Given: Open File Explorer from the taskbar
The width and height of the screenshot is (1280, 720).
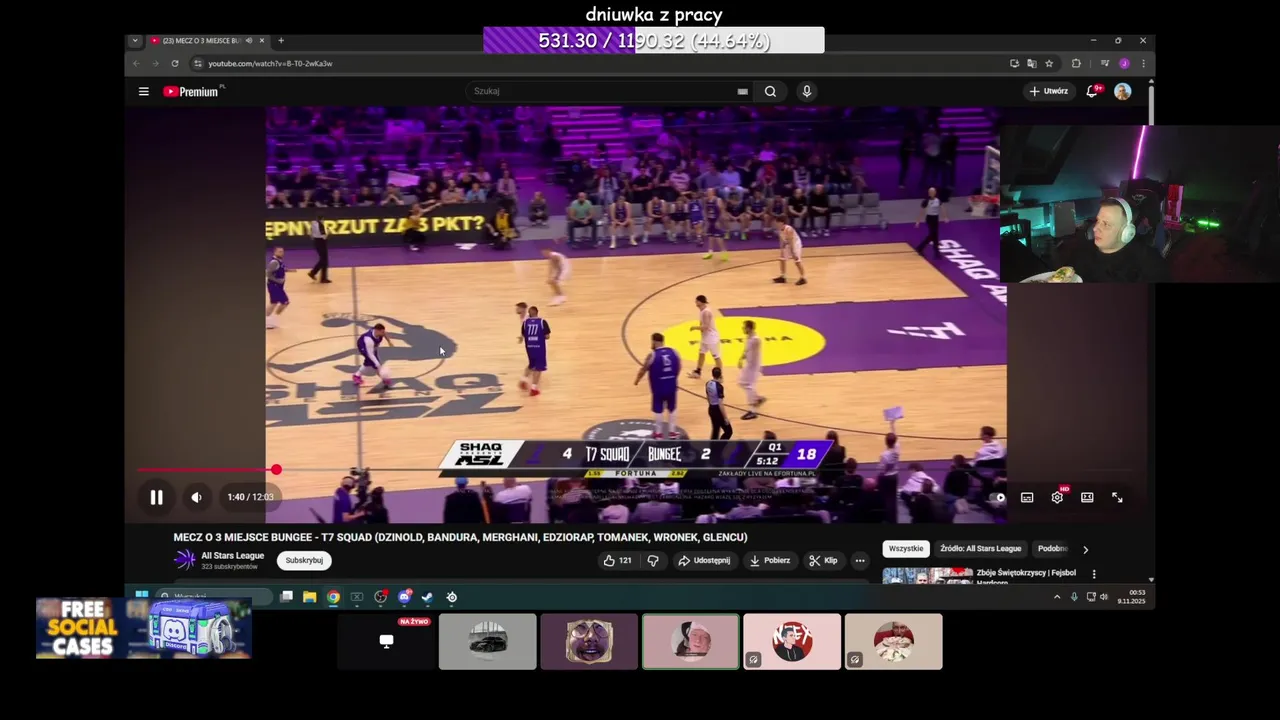Looking at the screenshot, I should [309, 597].
